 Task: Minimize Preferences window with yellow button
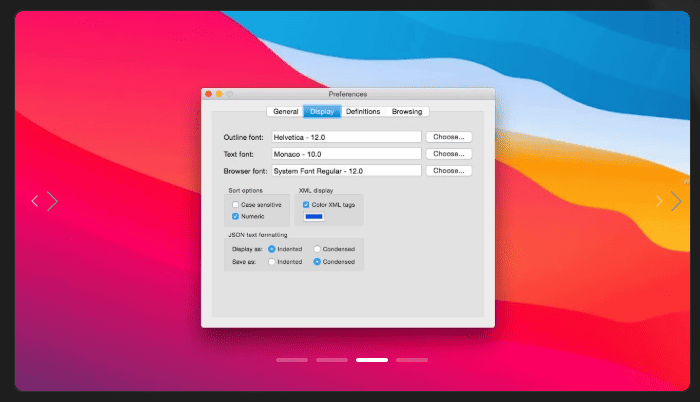click(219, 94)
